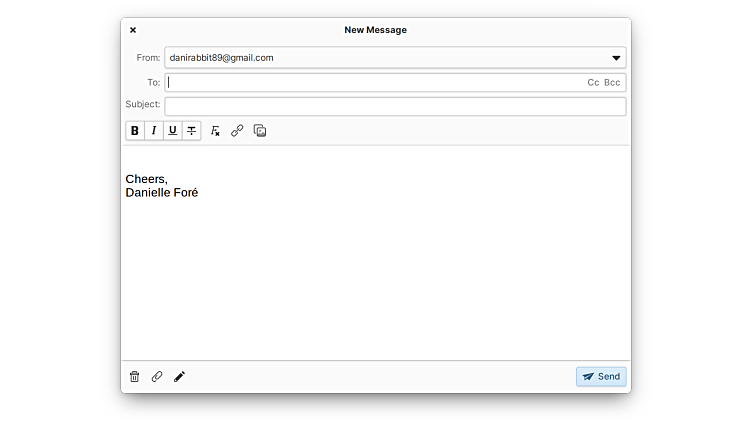Click the pencil icon in bottom bar
The width and height of the screenshot is (752, 423).
coord(180,377)
